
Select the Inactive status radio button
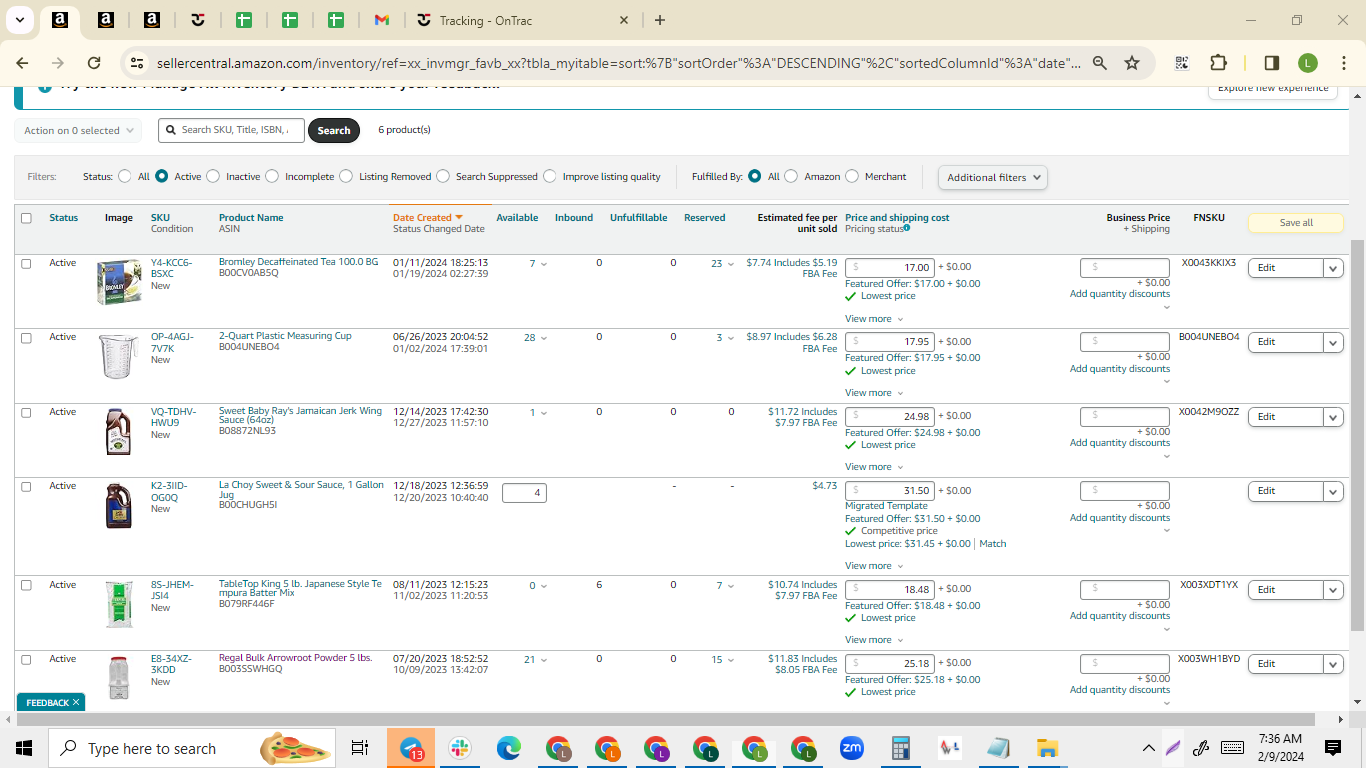point(212,176)
